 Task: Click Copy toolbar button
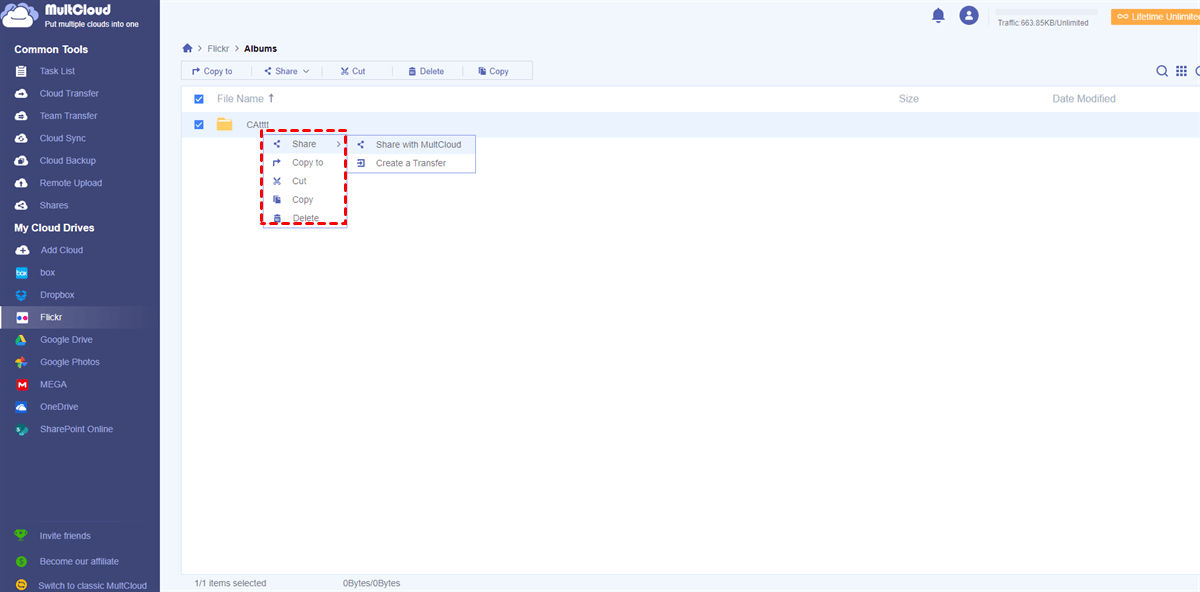(x=493, y=71)
